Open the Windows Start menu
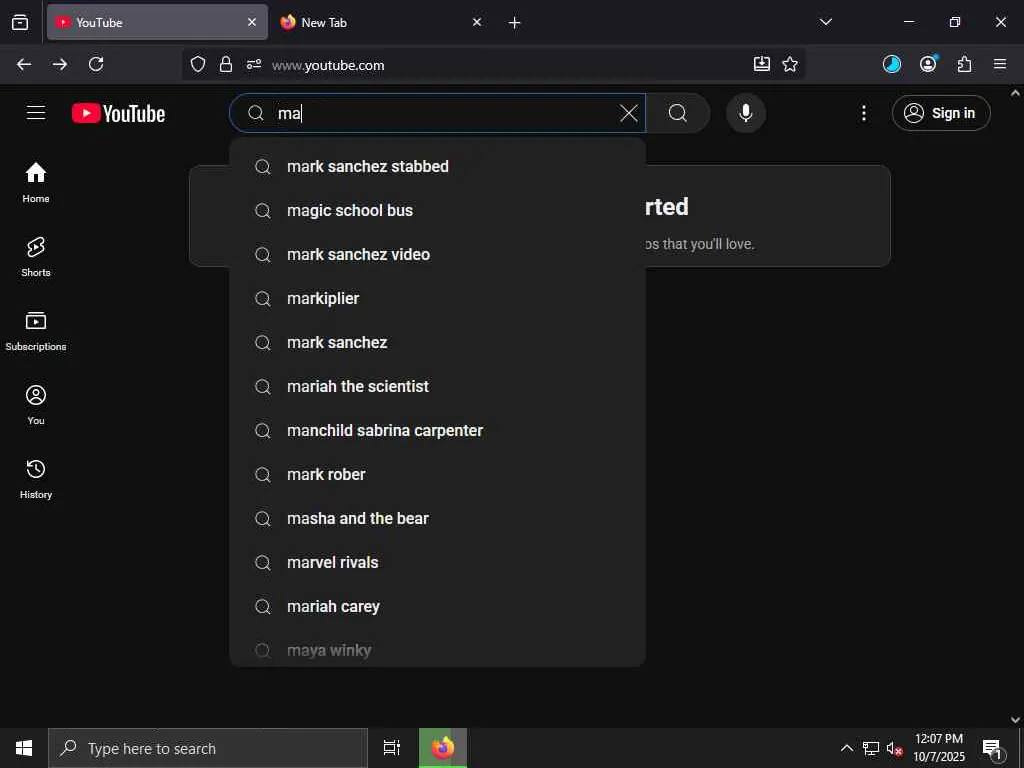Image resolution: width=1024 pixels, height=768 pixels. (24, 748)
